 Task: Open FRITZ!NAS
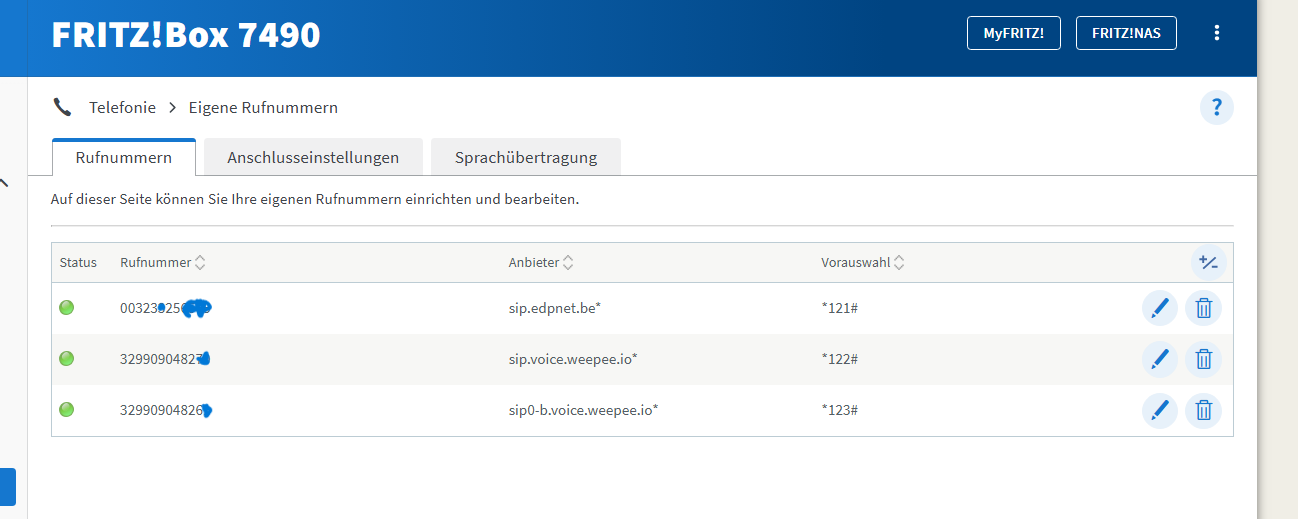(1126, 33)
